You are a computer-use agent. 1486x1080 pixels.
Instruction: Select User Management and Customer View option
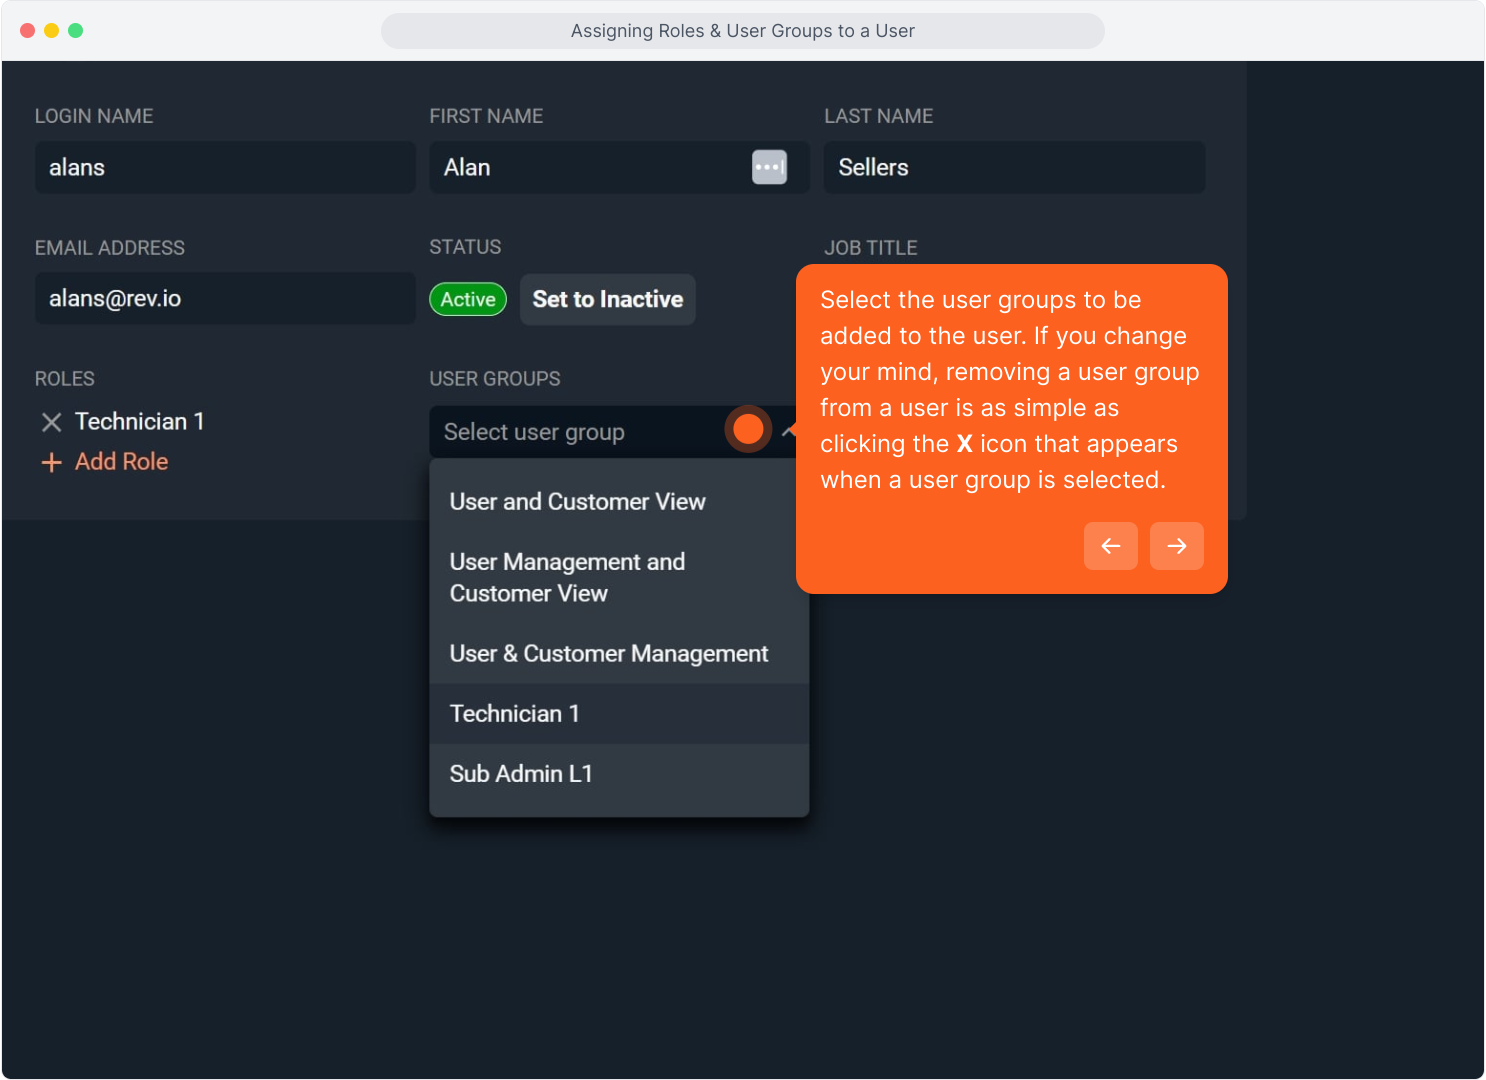[568, 578]
